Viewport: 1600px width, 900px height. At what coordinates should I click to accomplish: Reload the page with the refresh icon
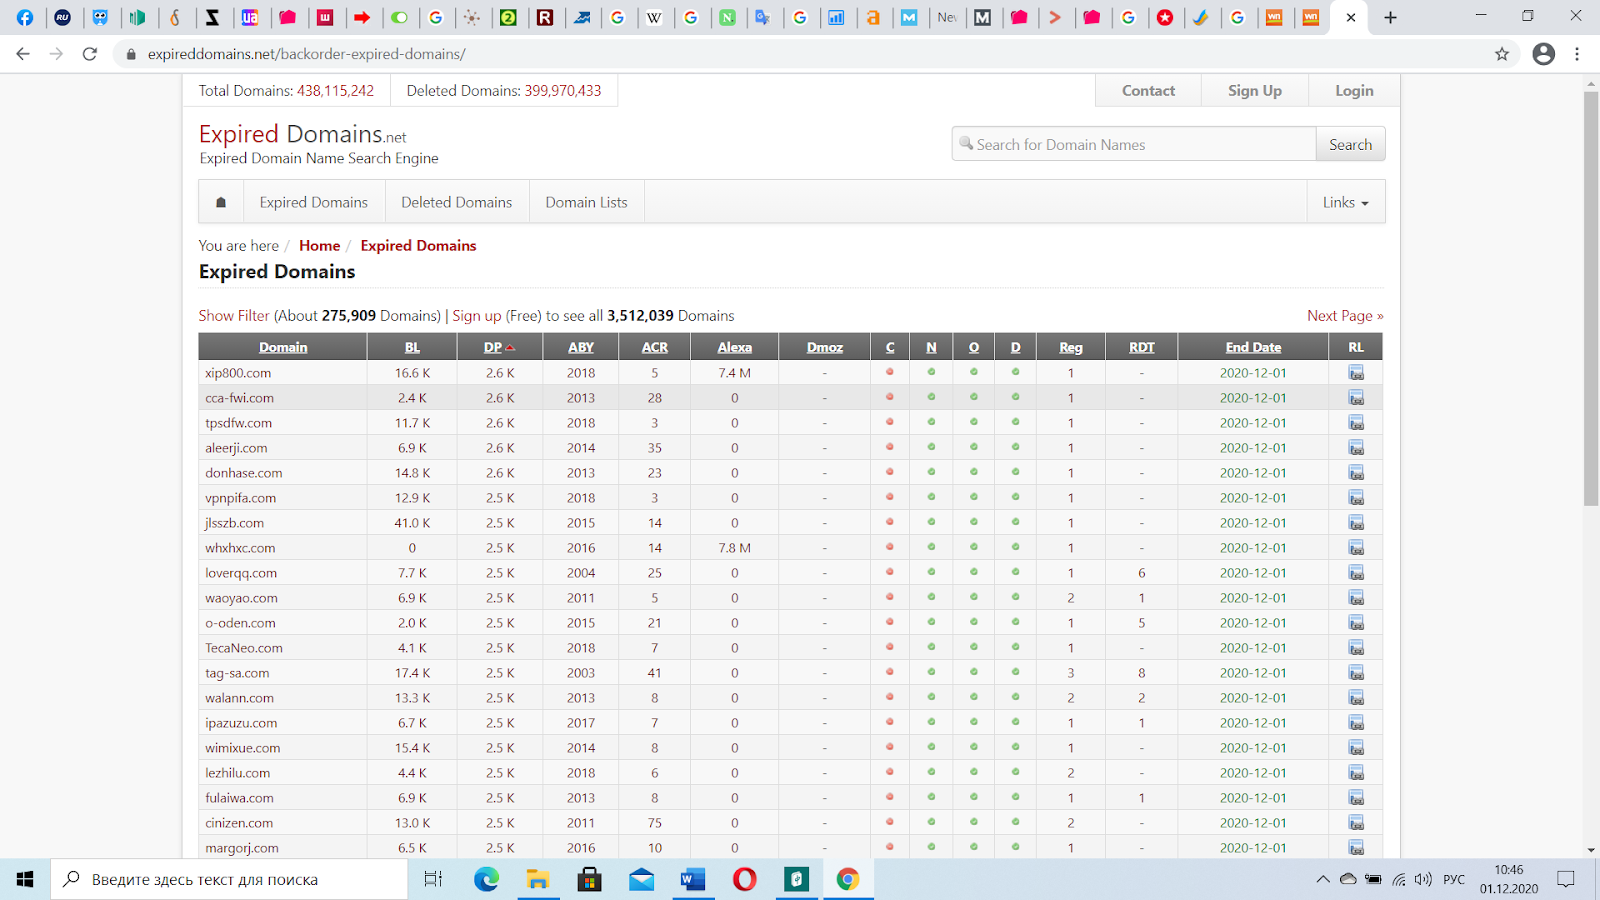90,54
